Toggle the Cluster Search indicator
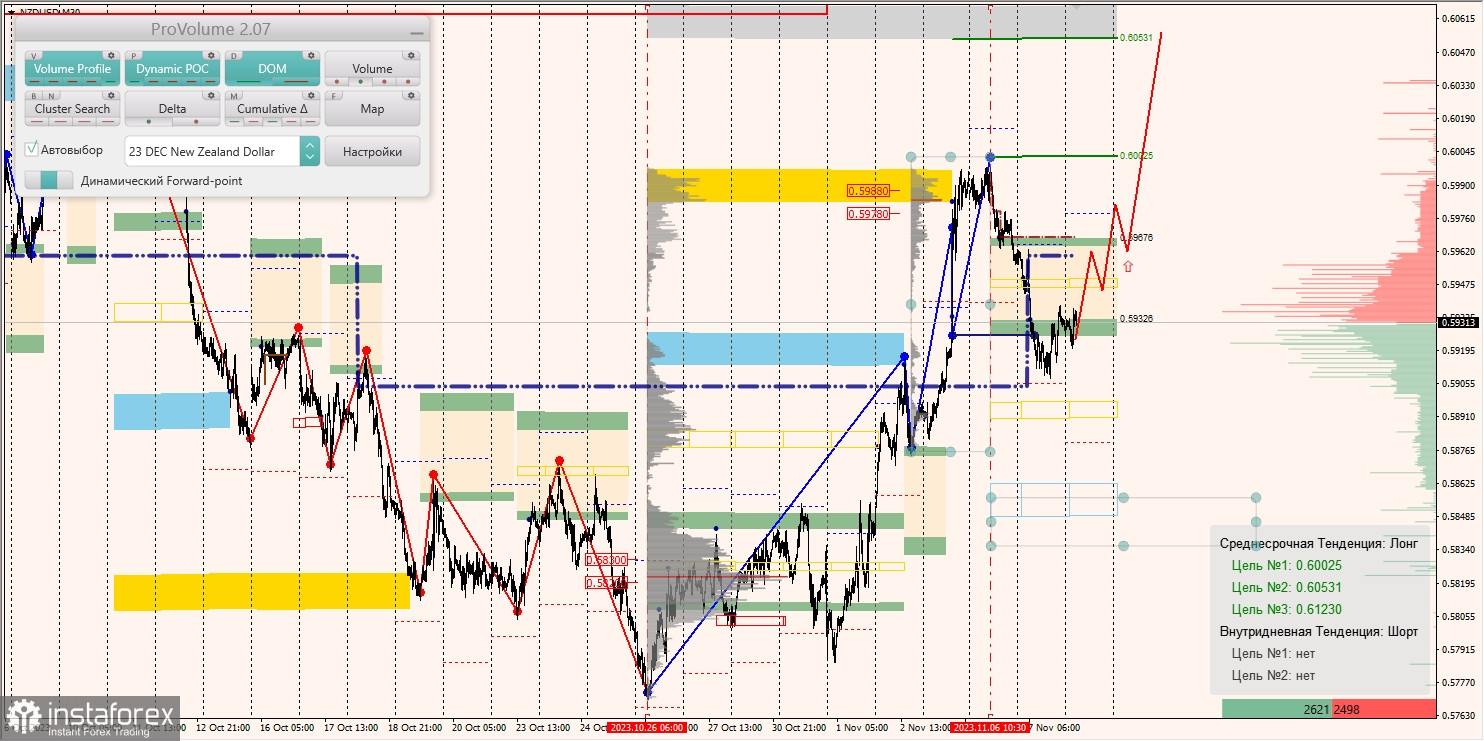The image size is (1484, 741). (x=72, y=109)
